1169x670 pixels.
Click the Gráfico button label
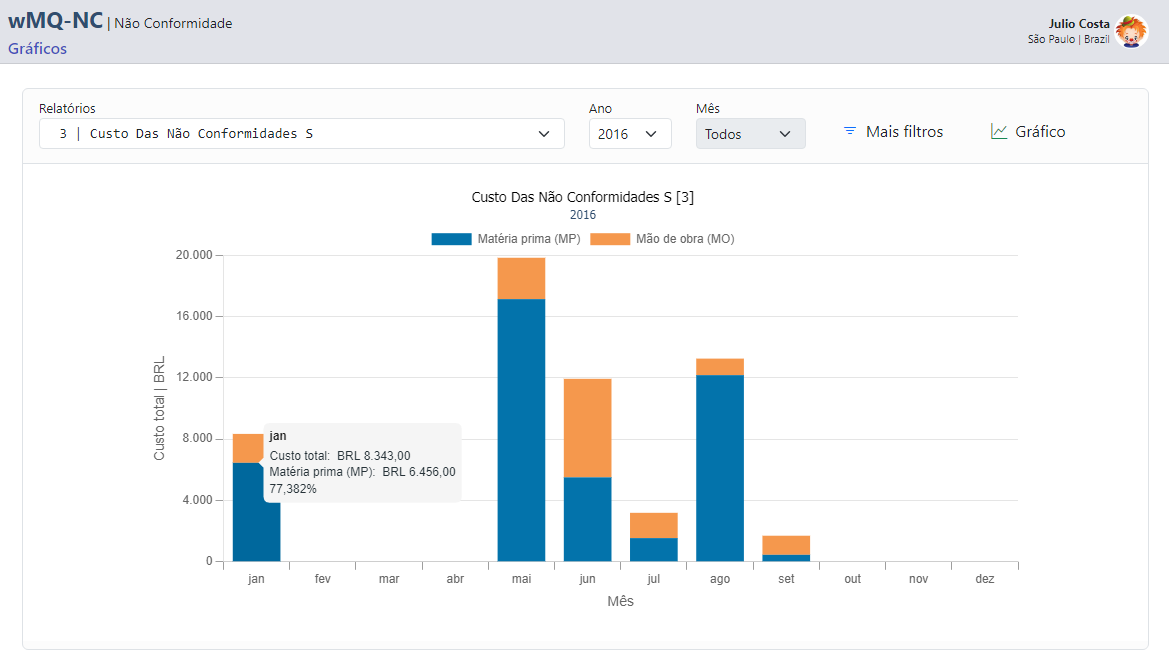tap(1040, 131)
